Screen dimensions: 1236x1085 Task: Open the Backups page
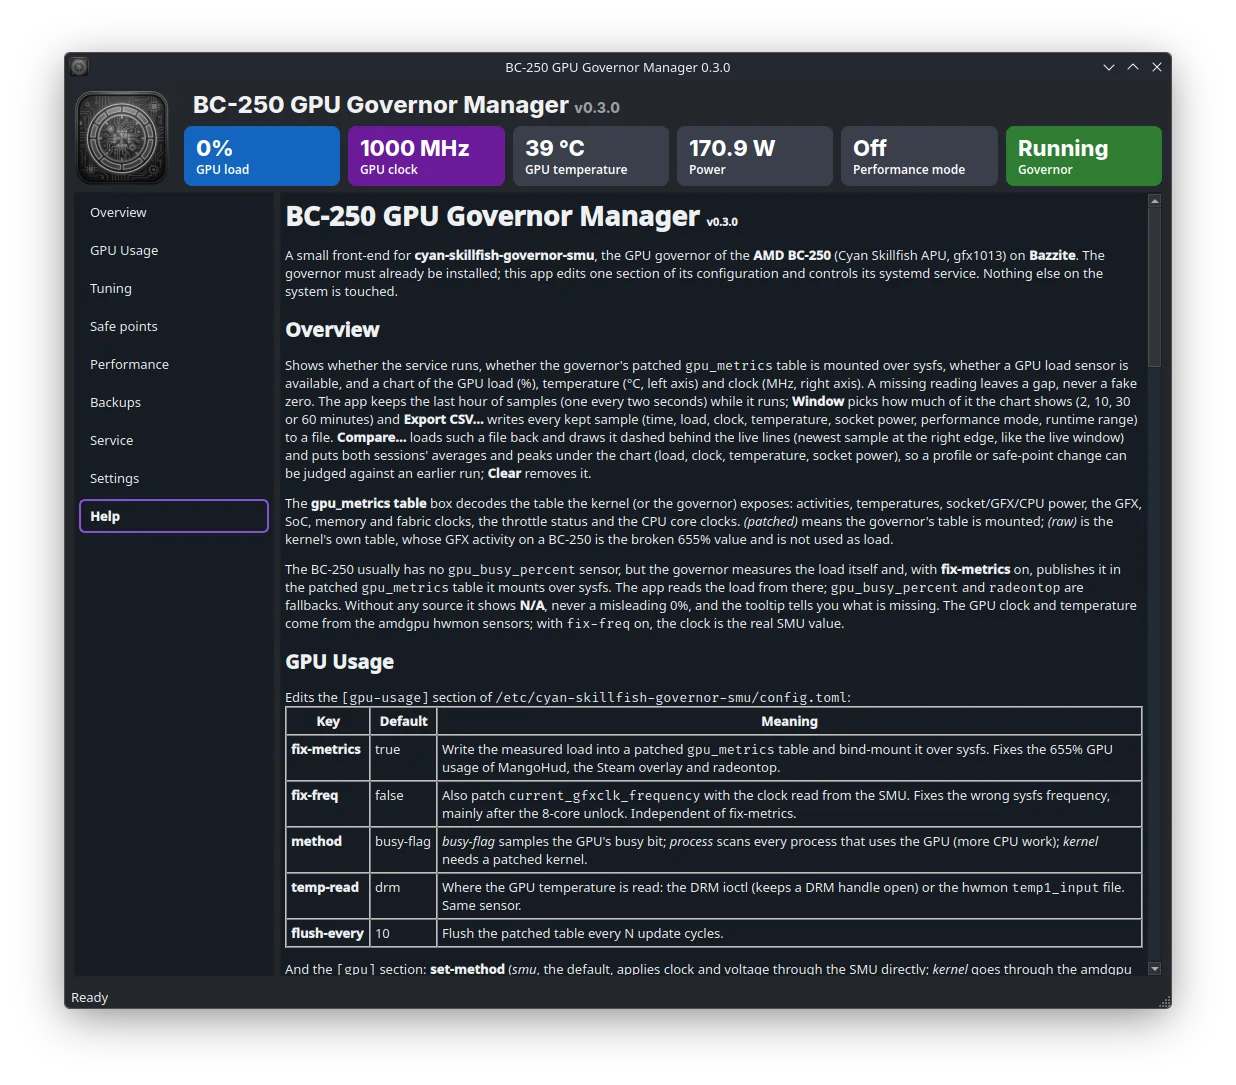pyautogui.click(x=174, y=402)
